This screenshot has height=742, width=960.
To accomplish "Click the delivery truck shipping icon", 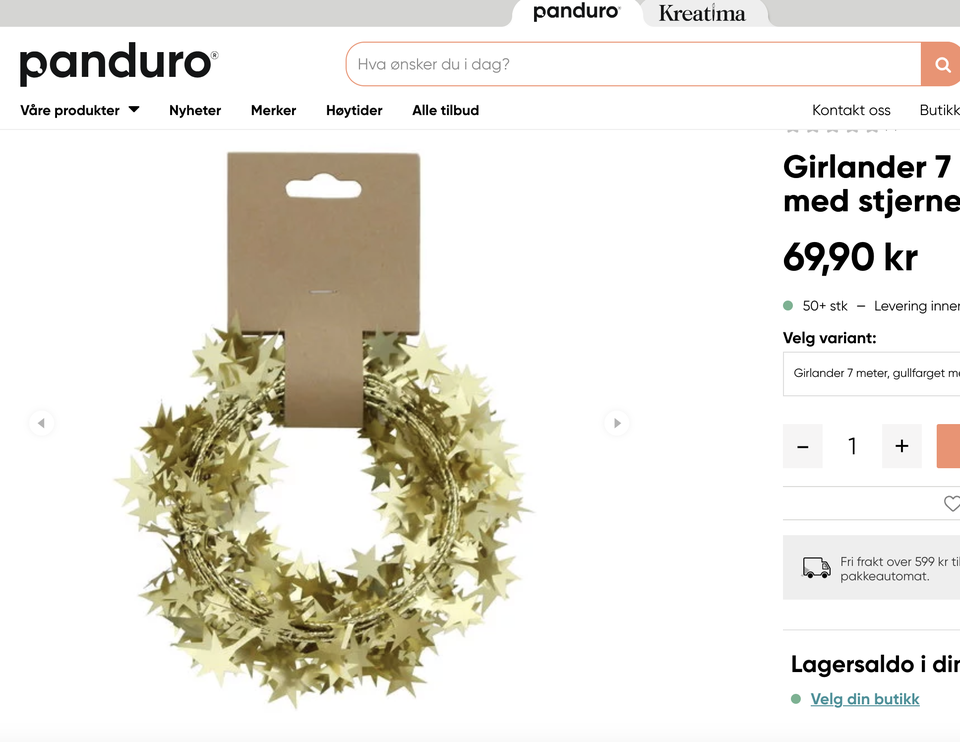I will tap(817, 568).
